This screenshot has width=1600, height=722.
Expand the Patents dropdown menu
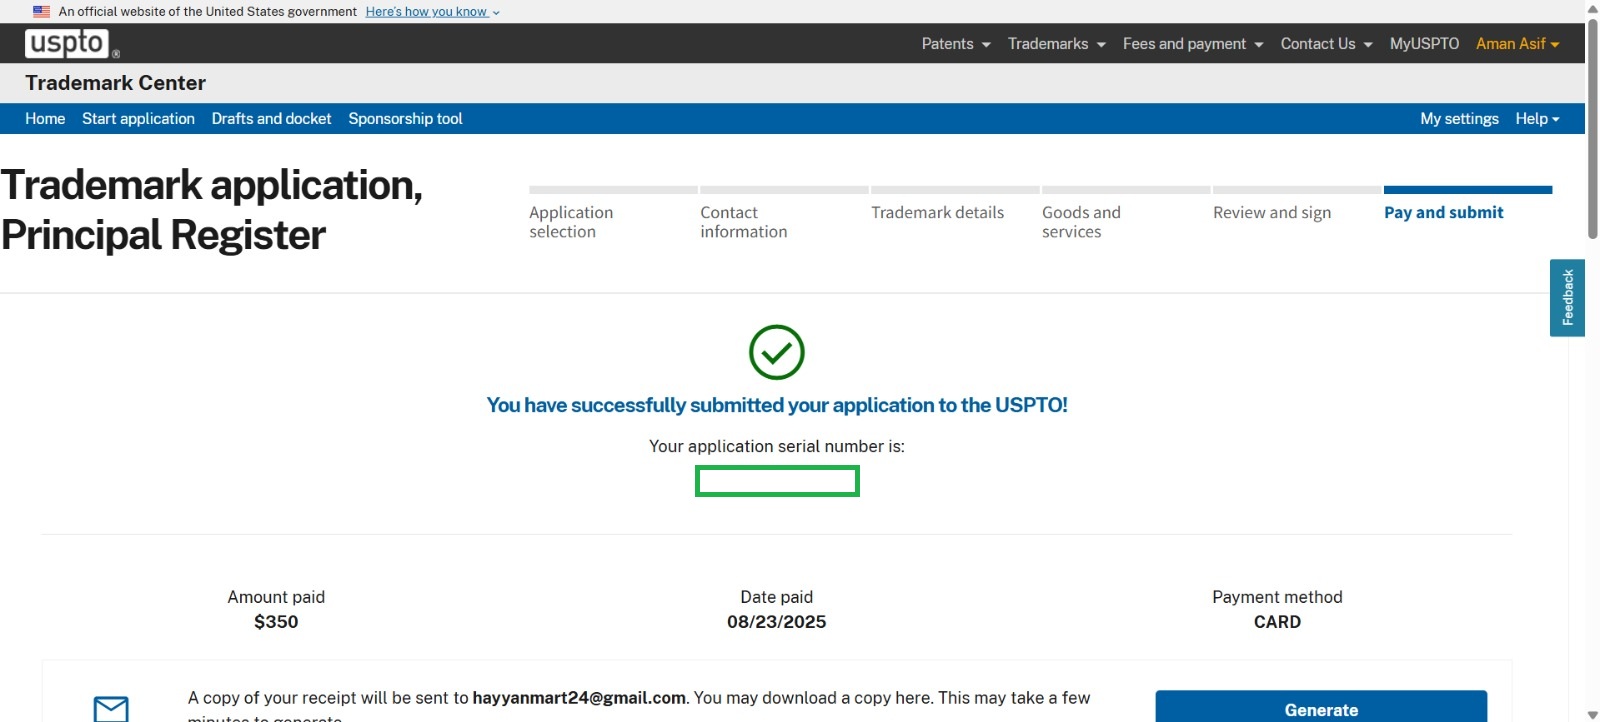(955, 44)
